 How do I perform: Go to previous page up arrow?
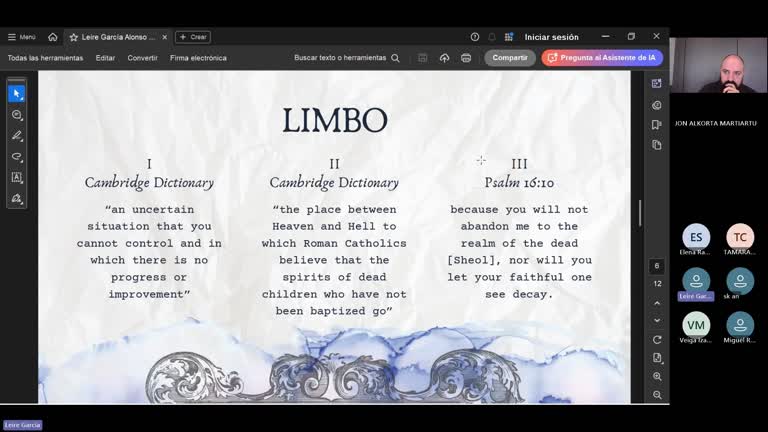657,303
